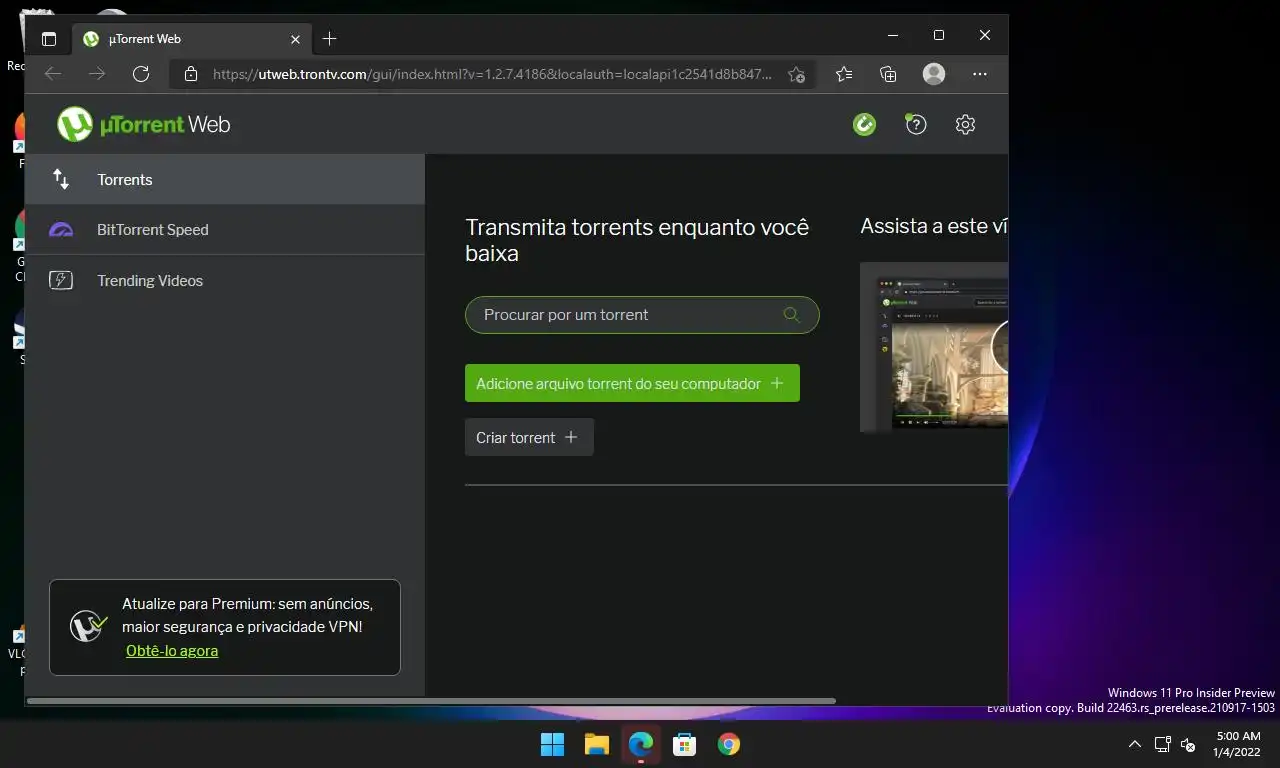The width and height of the screenshot is (1280, 768).
Task: Click the tutorial video thumbnail
Action: tap(934, 347)
